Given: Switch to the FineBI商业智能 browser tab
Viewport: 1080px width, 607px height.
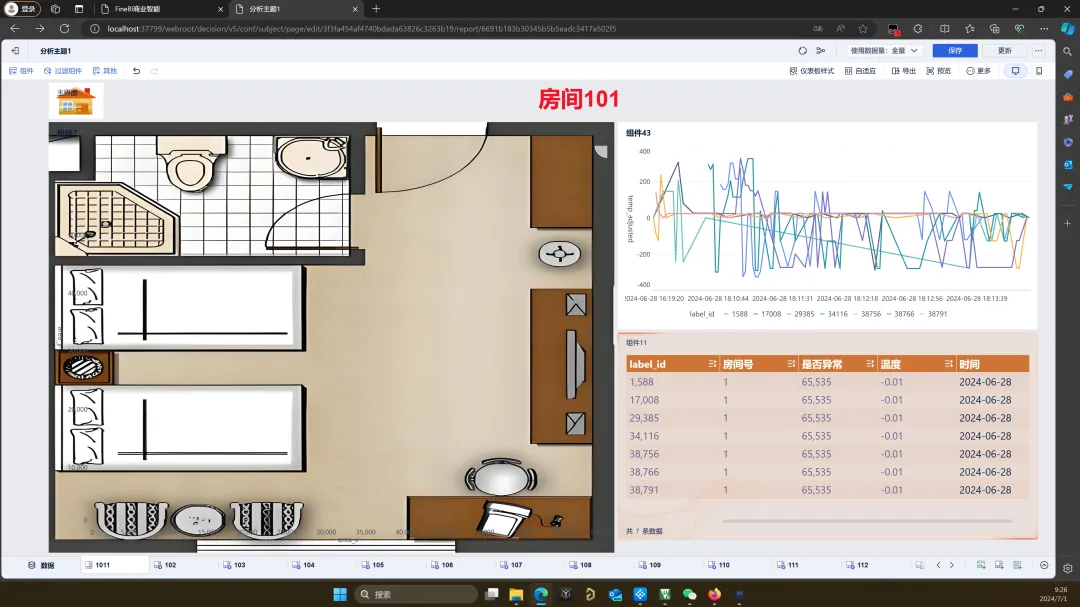Looking at the screenshot, I should pos(160,9).
